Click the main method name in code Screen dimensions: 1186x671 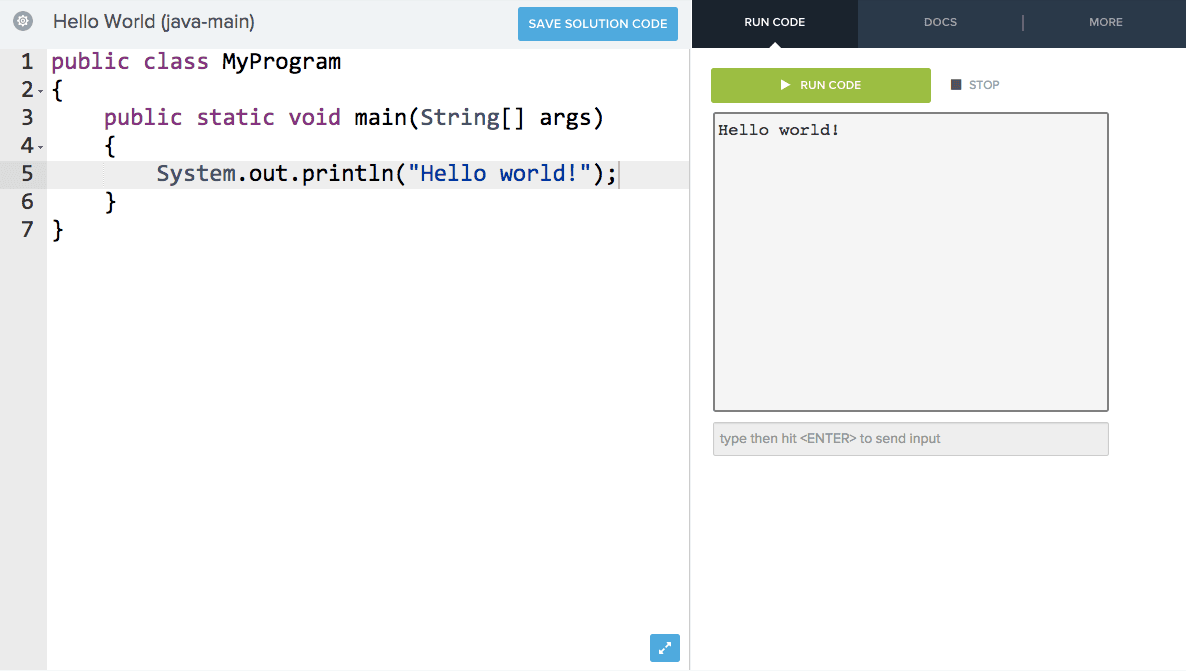click(380, 118)
